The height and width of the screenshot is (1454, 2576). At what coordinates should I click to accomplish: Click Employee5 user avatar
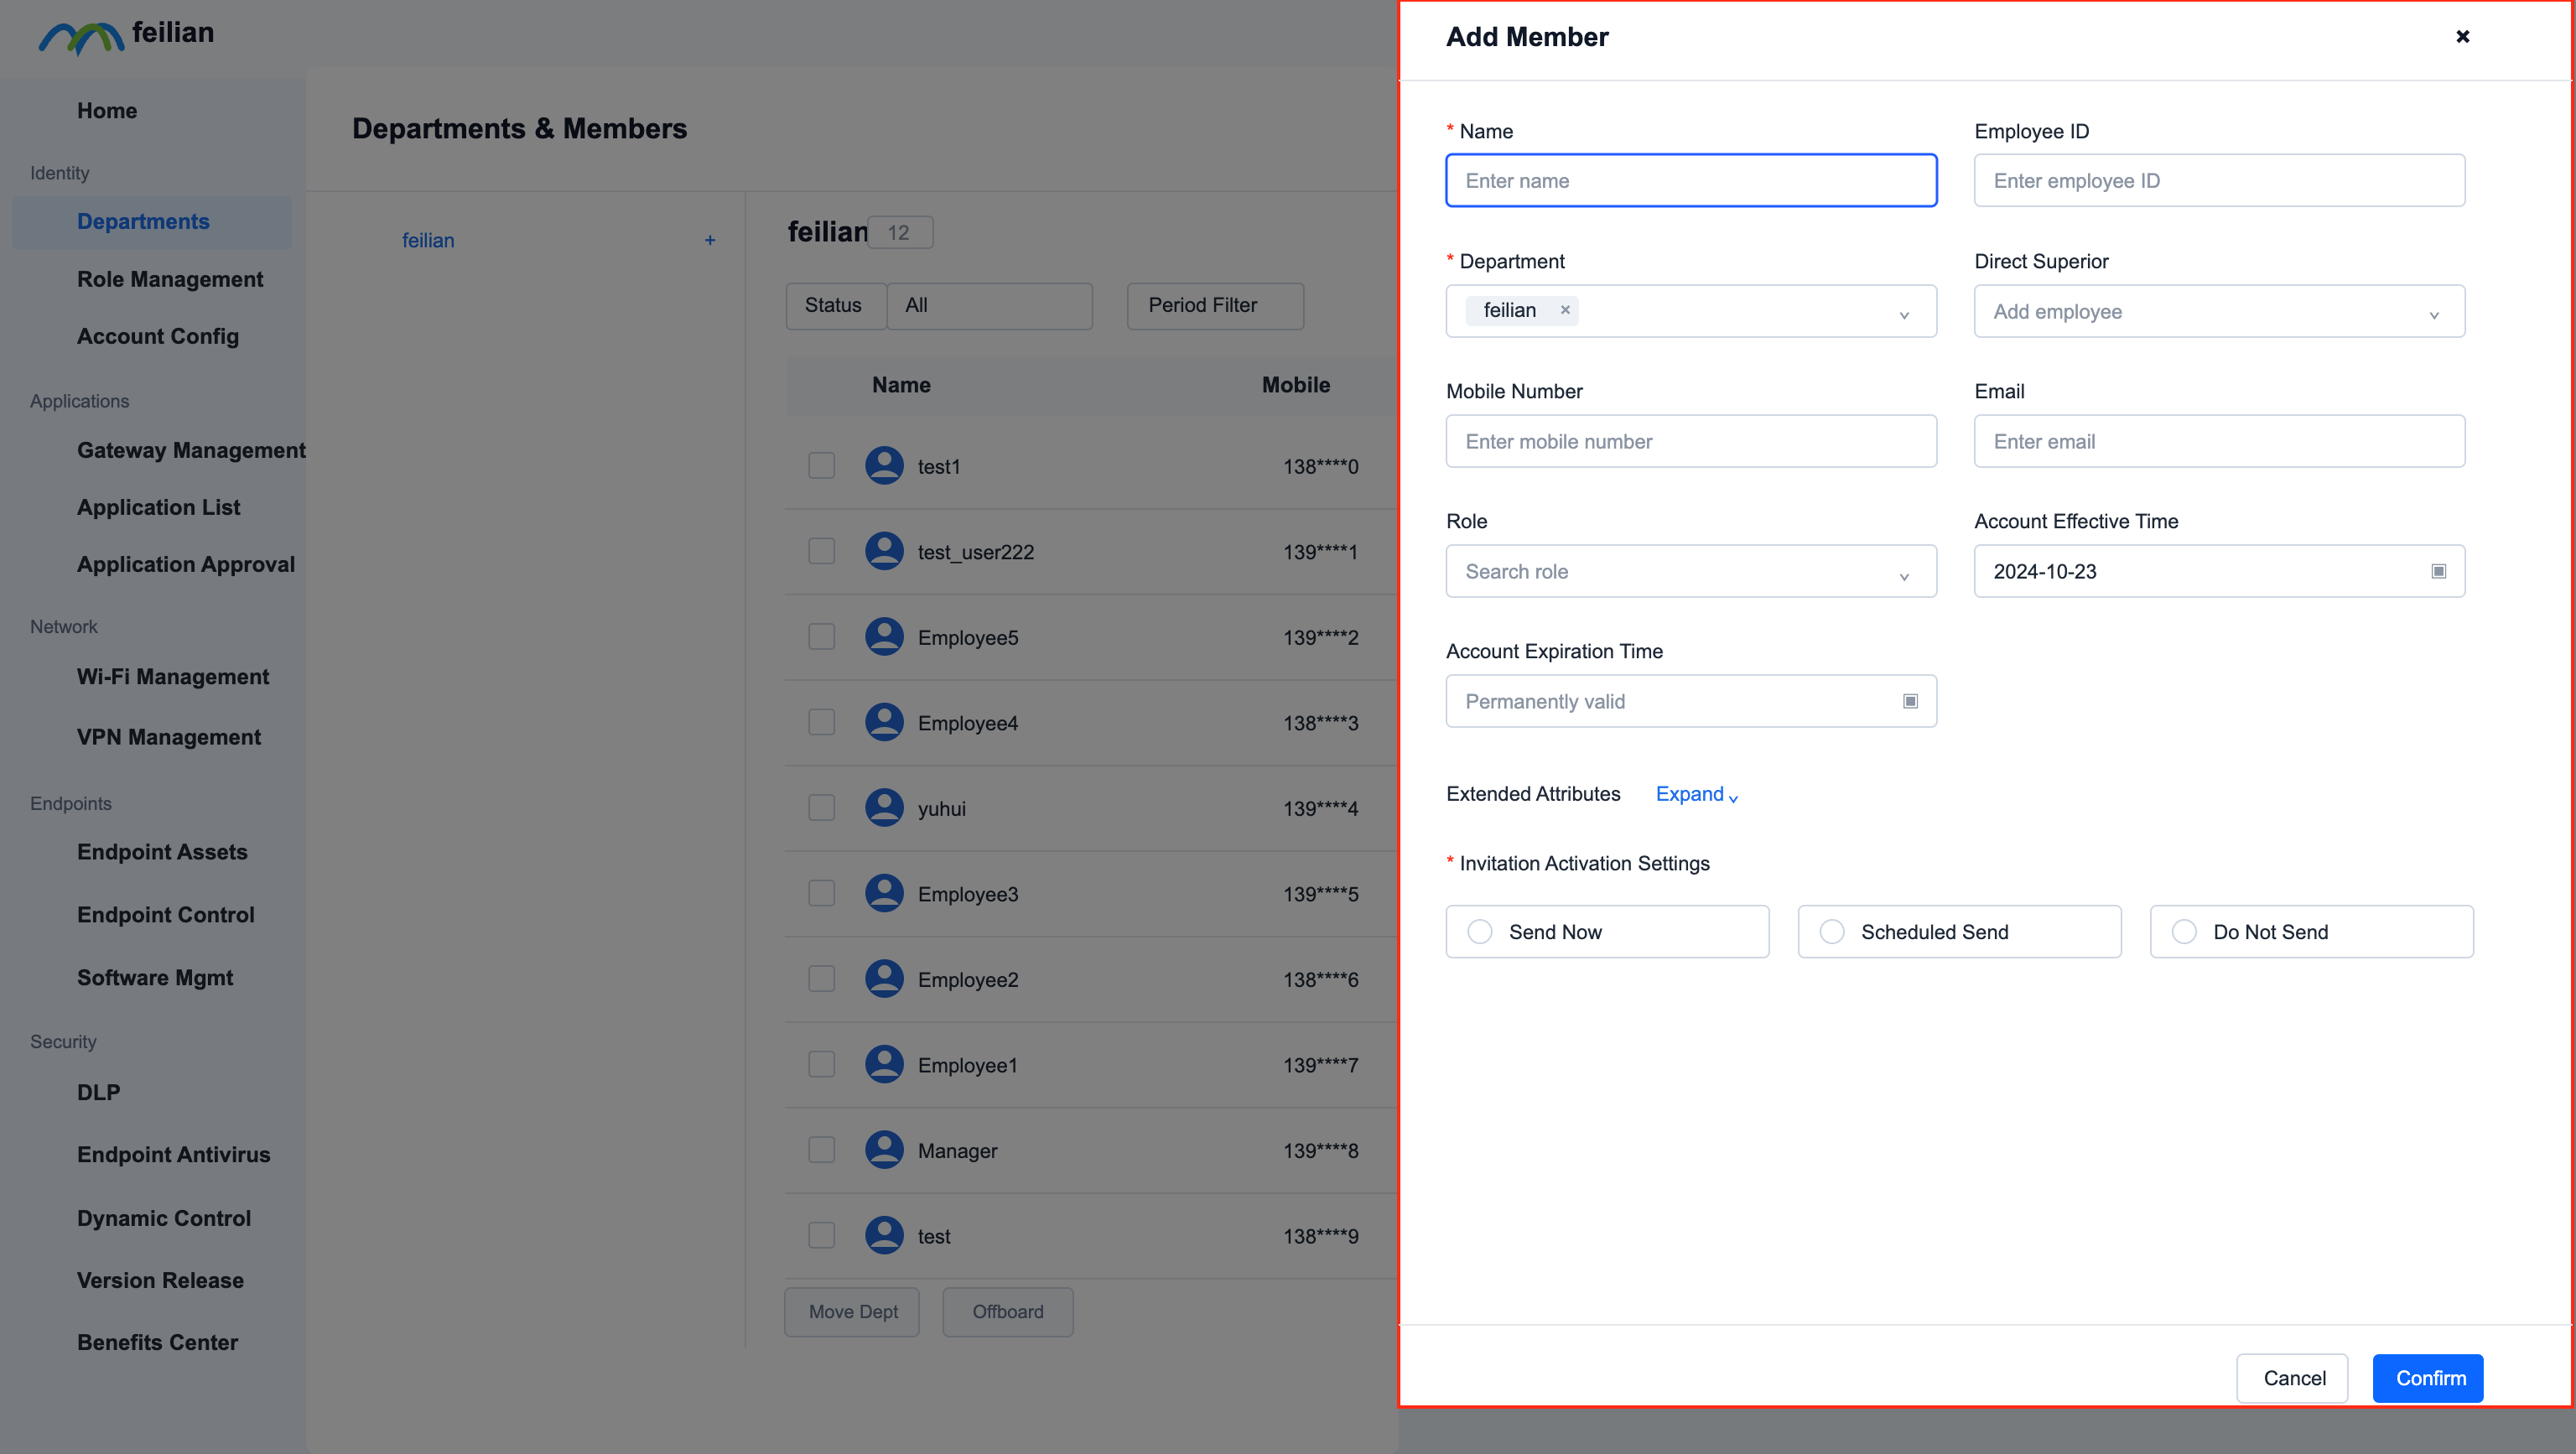coord(884,637)
